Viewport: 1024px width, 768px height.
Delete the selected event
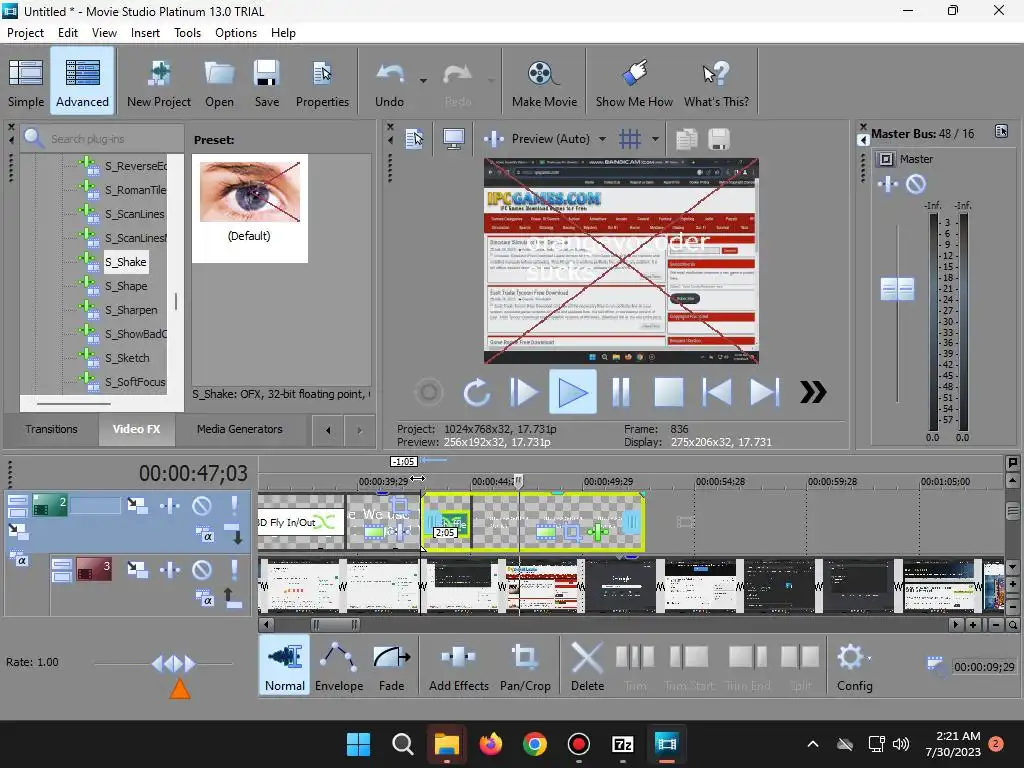coord(587,665)
